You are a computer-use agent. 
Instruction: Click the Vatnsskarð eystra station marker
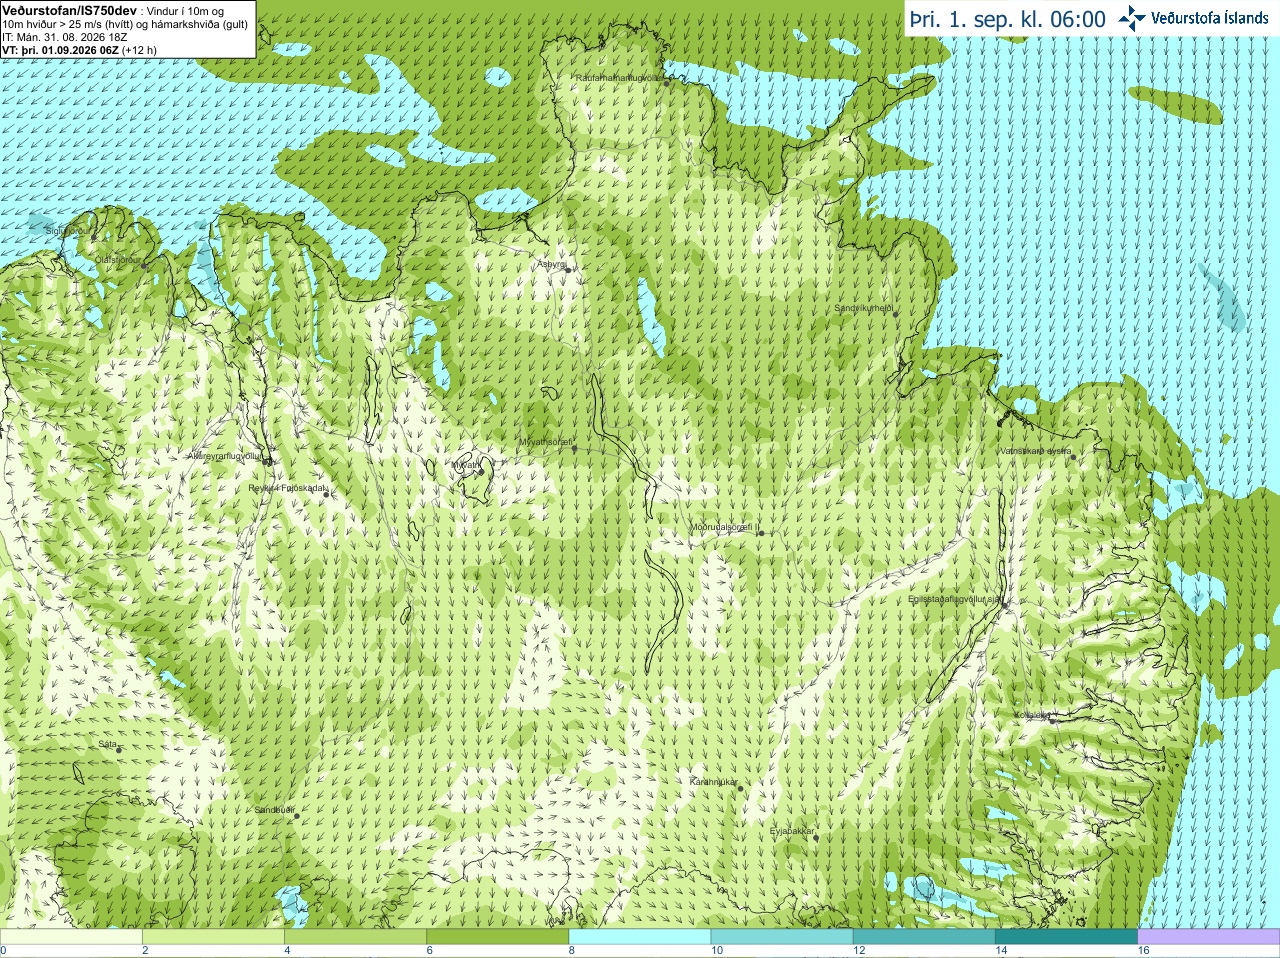[x=1073, y=457]
